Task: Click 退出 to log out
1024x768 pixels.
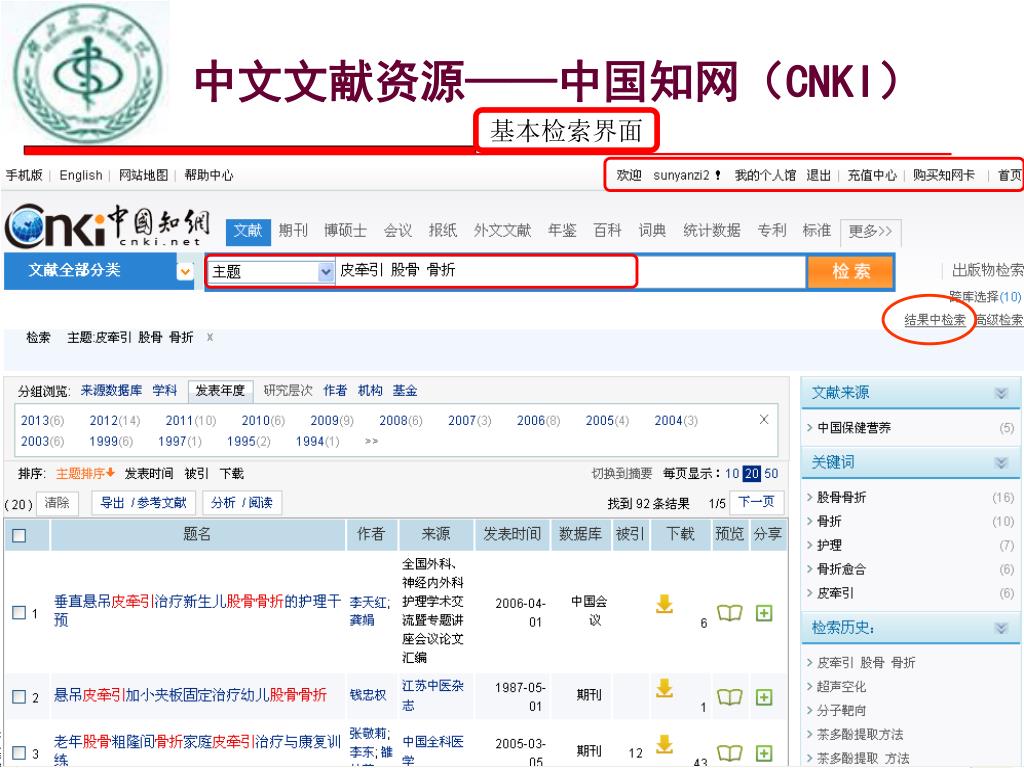Action: tap(818, 175)
